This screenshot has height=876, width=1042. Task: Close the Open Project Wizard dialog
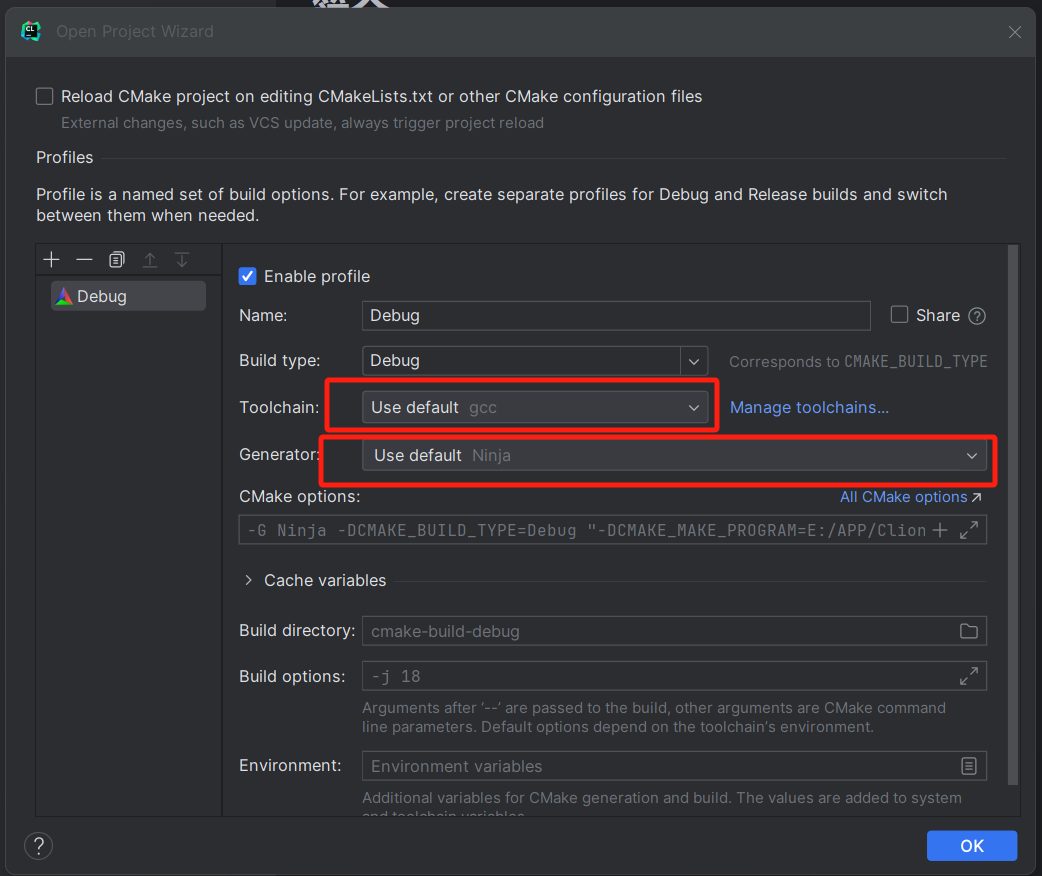[x=1014, y=32]
